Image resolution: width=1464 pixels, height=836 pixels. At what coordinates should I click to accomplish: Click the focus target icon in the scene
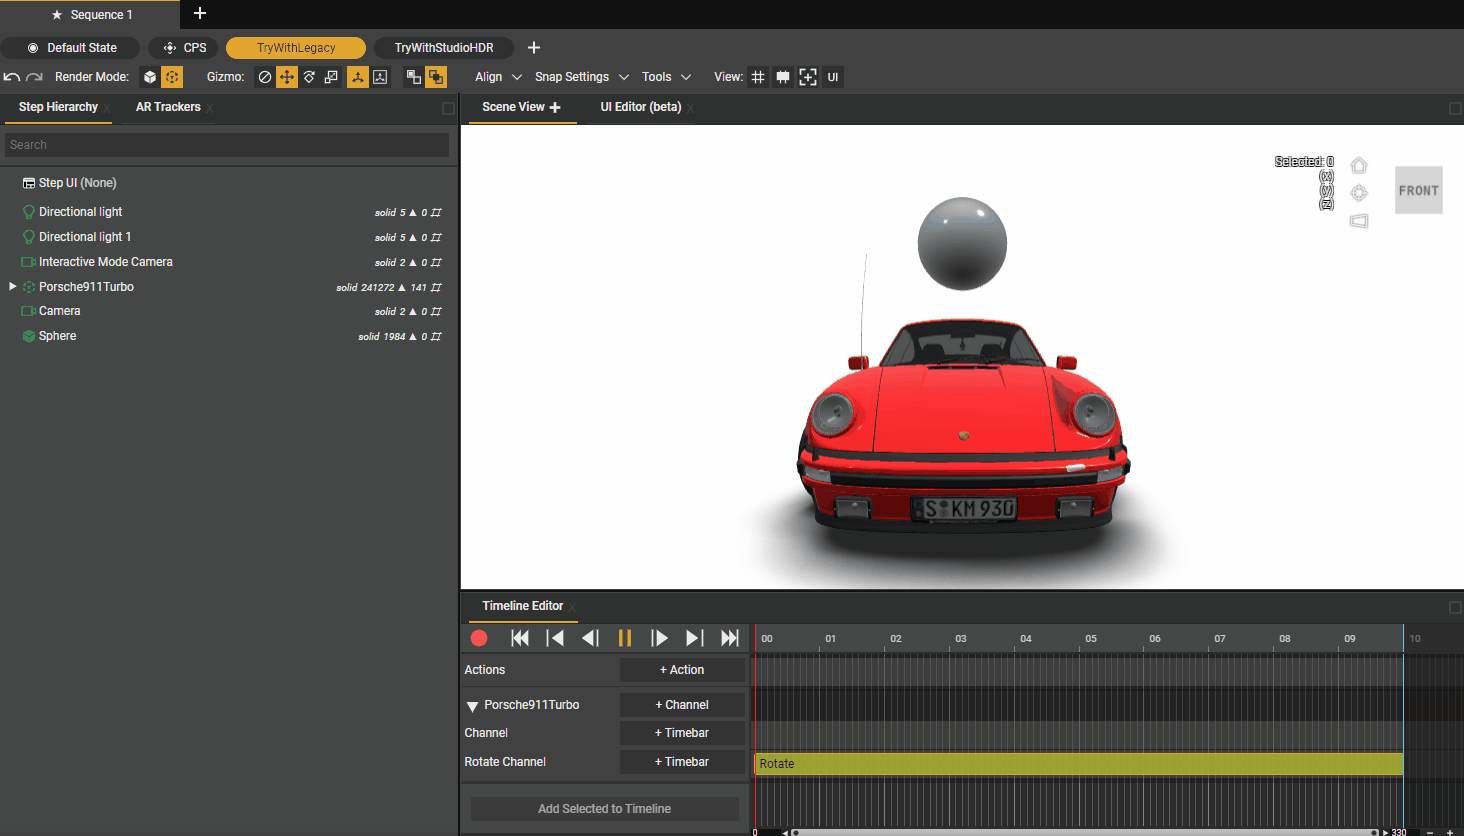[1359, 193]
